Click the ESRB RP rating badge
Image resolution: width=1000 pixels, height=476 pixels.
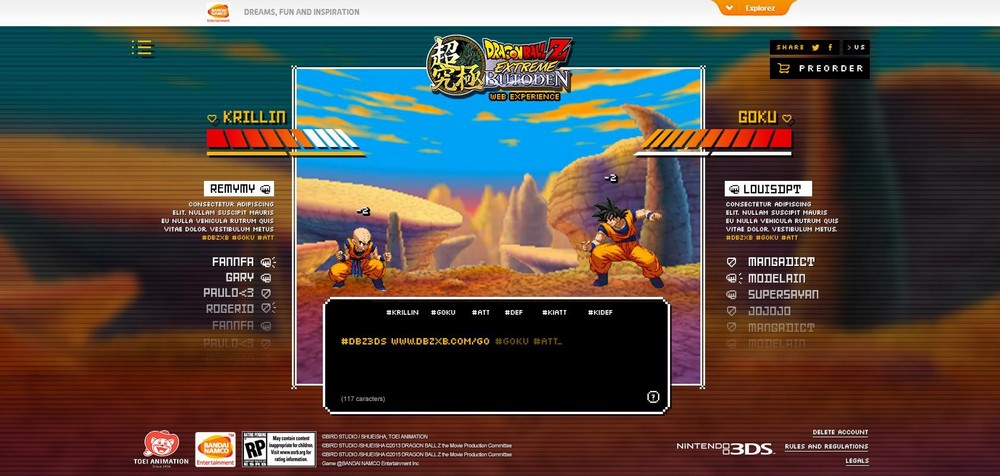tap(279, 449)
